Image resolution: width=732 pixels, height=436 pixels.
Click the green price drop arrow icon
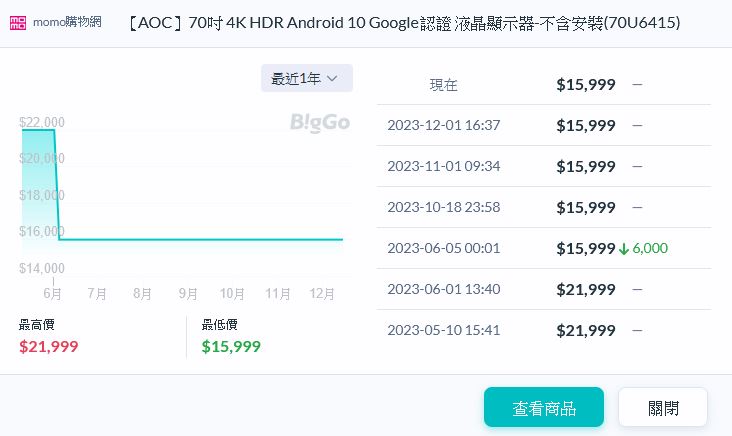click(624, 248)
